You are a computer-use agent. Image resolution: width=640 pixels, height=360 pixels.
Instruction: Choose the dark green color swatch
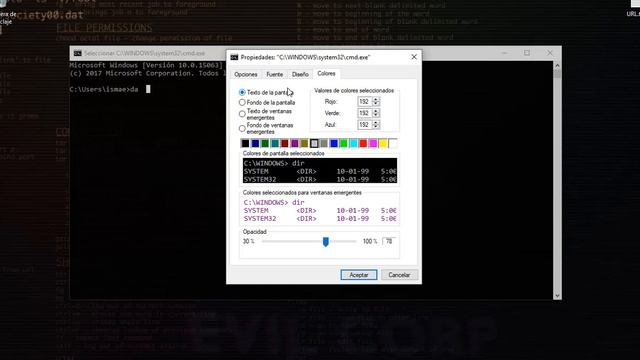pos(265,143)
